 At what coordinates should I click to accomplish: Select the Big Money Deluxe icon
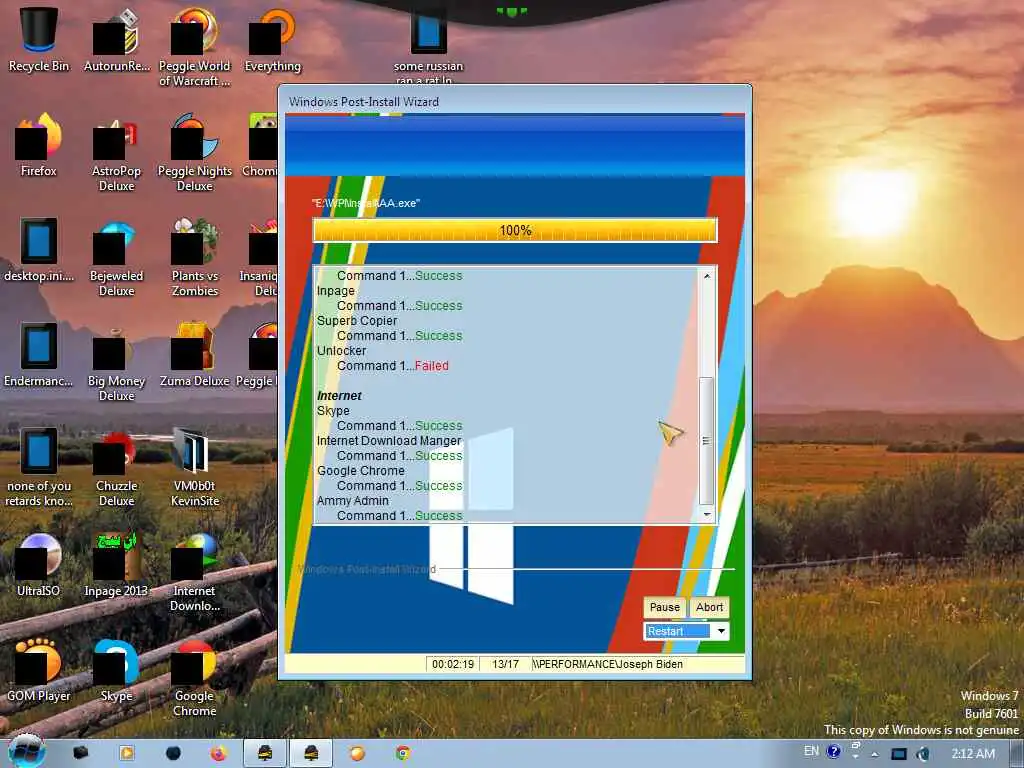pyautogui.click(x=116, y=362)
